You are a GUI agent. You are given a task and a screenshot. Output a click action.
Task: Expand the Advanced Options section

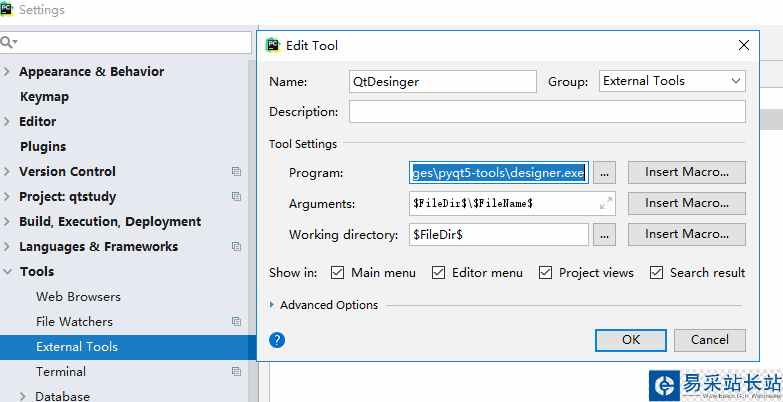(274, 305)
